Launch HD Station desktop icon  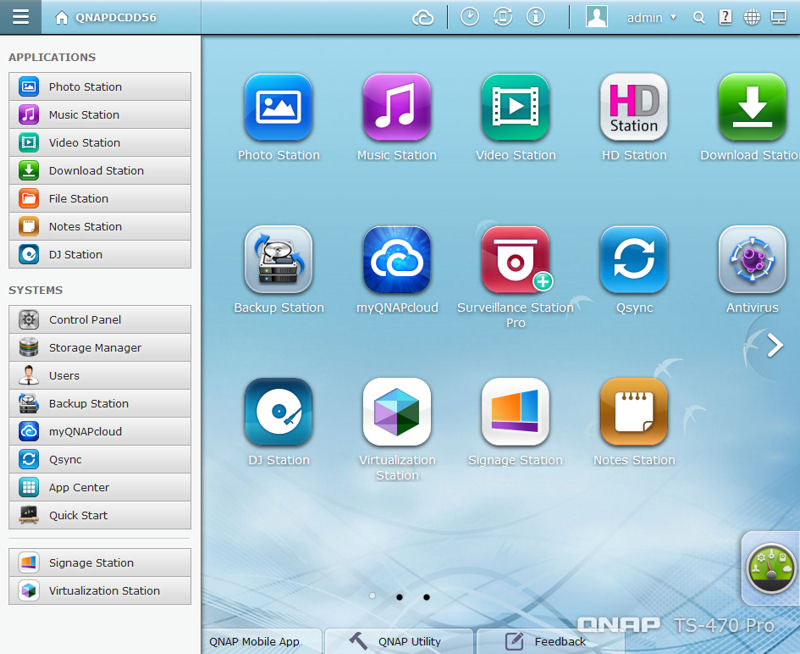click(x=634, y=107)
